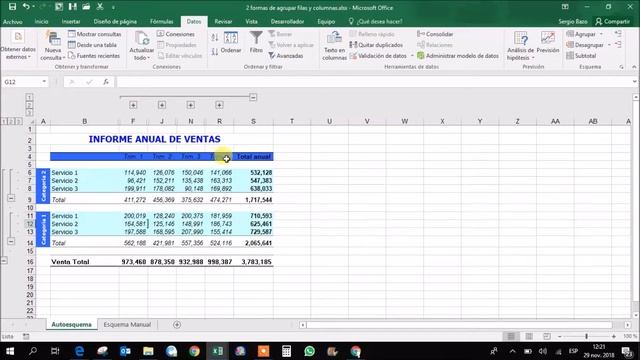This screenshot has width=640, height=360.
Task: Open Texto en columnas
Action: [334, 46]
